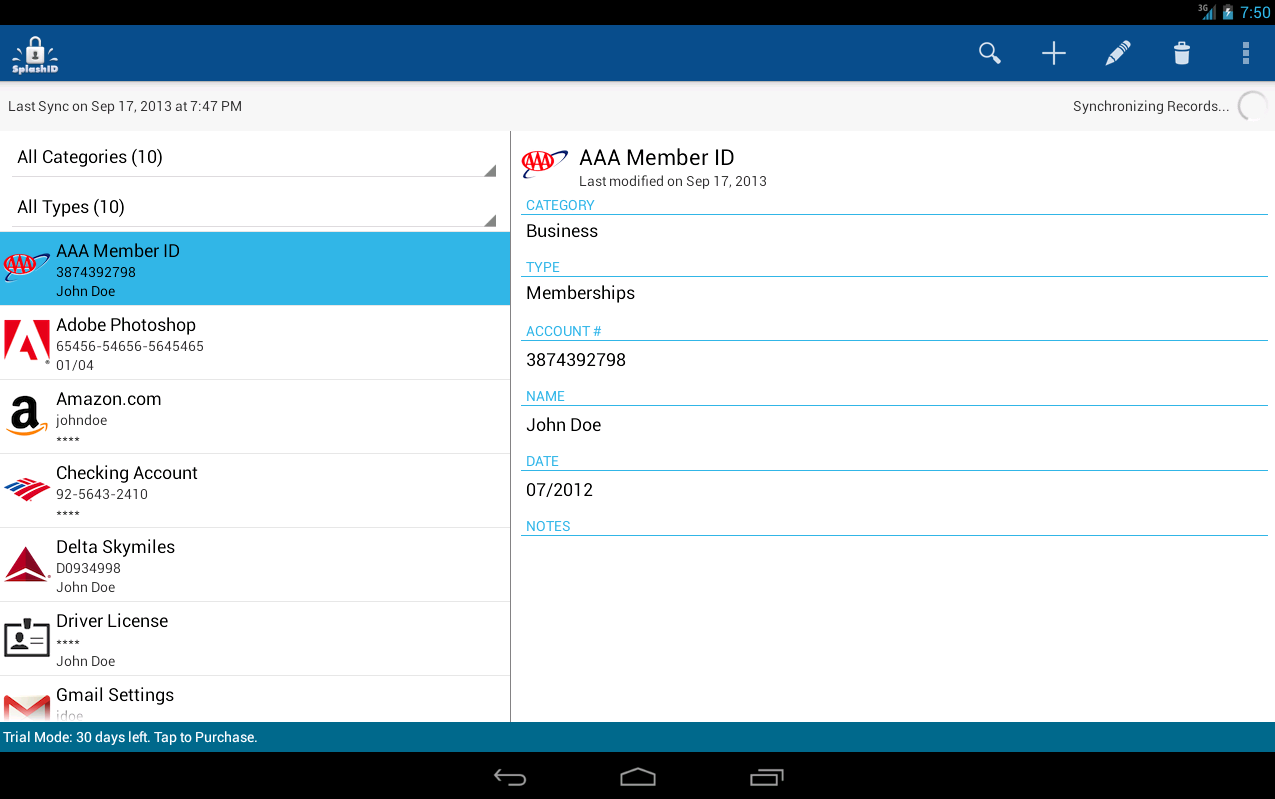Tap the account number 3874392798 field
1275x799 pixels.
pos(894,360)
